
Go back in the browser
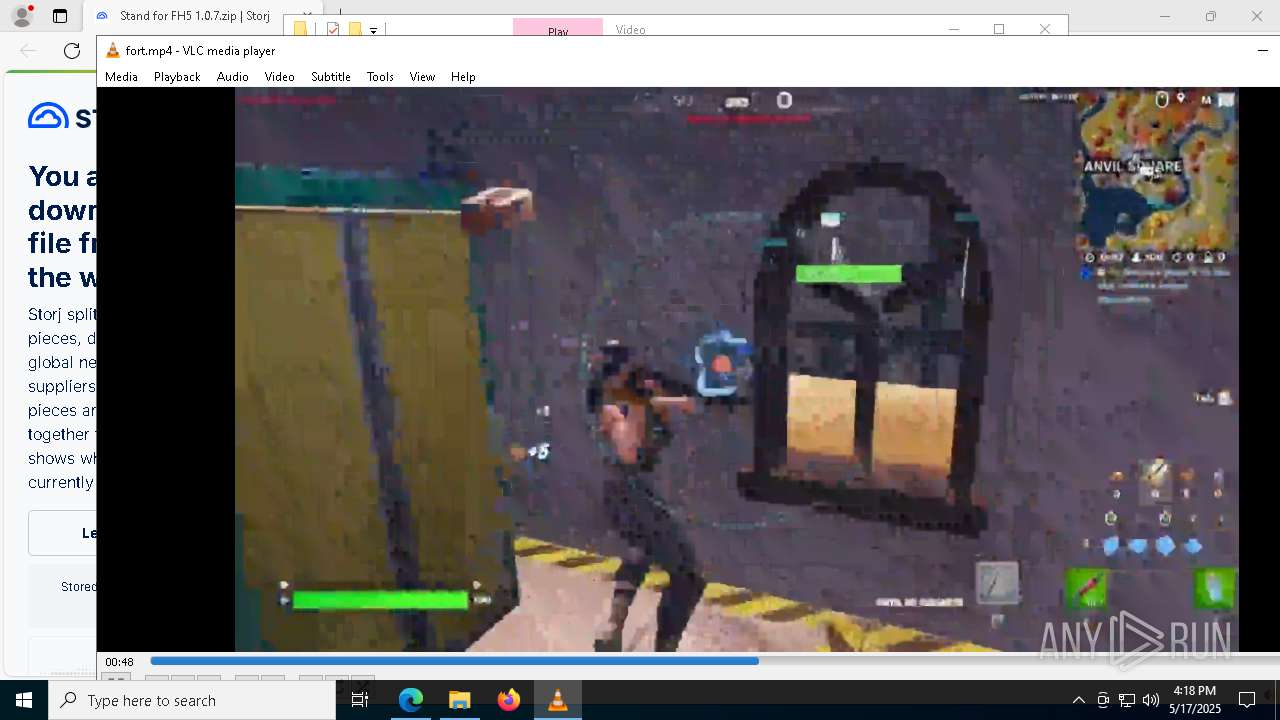(x=28, y=51)
